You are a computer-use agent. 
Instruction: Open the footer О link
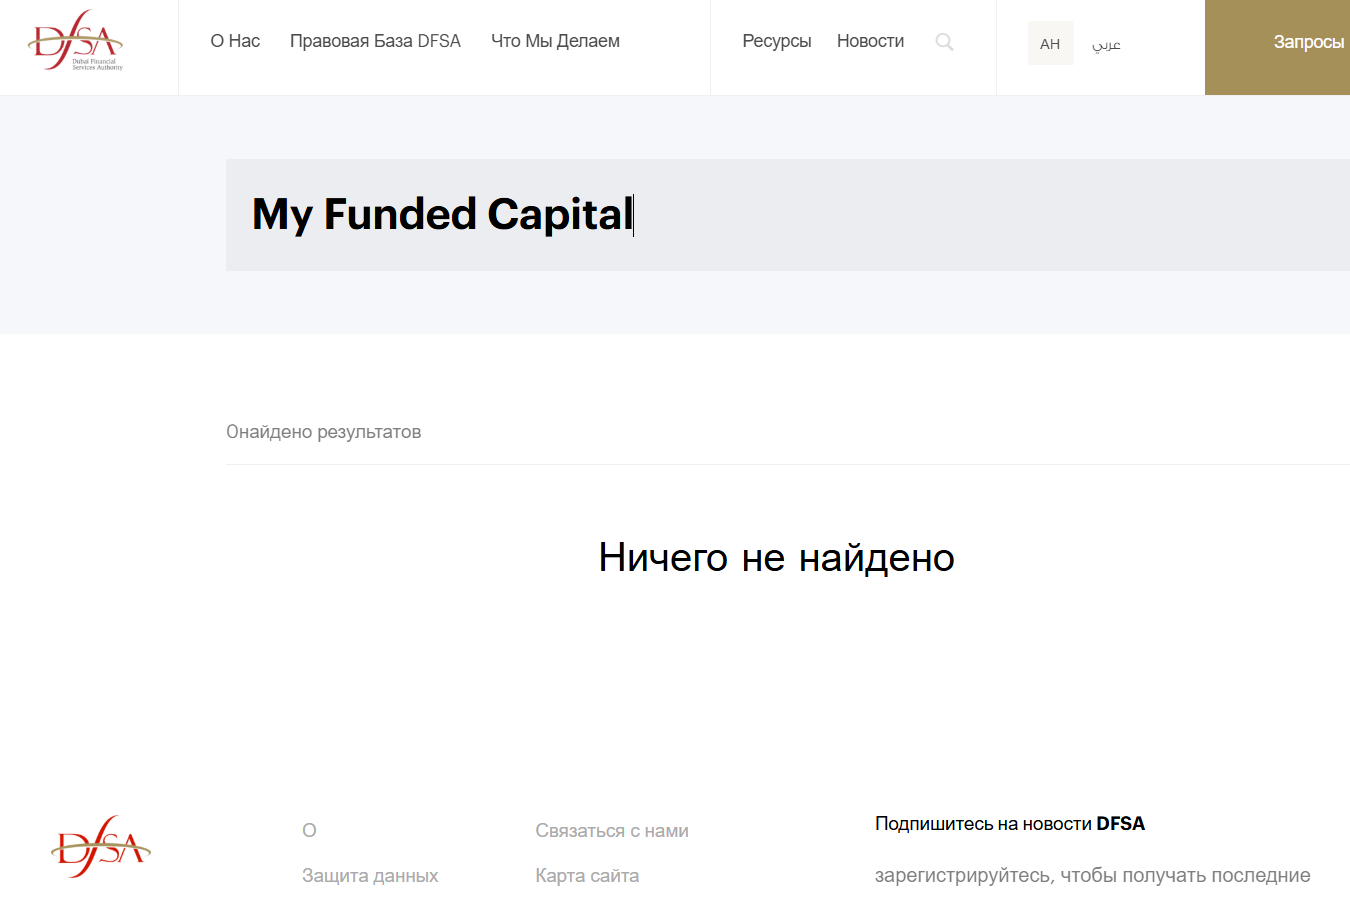point(309,830)
